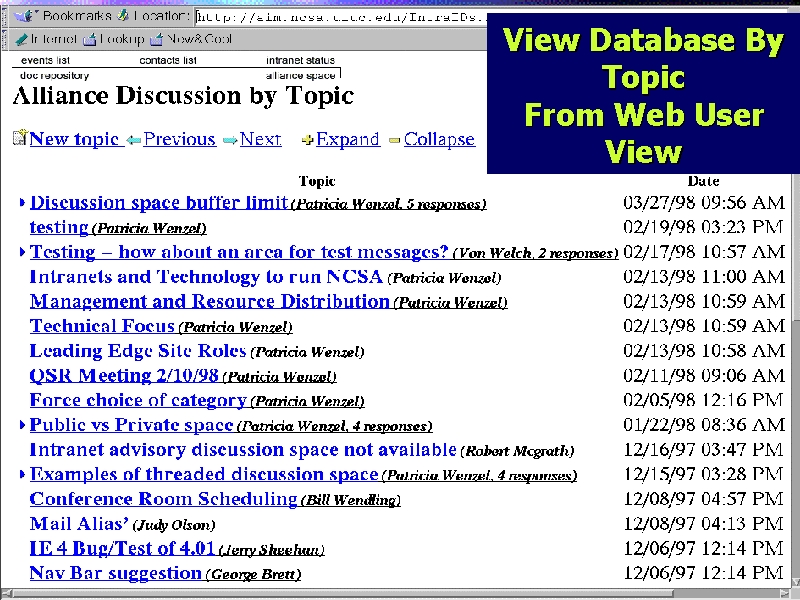Open Leading Edge Site Roles topic
The height and width of the screenshot is (600, 800).
[x=138, y=351]
